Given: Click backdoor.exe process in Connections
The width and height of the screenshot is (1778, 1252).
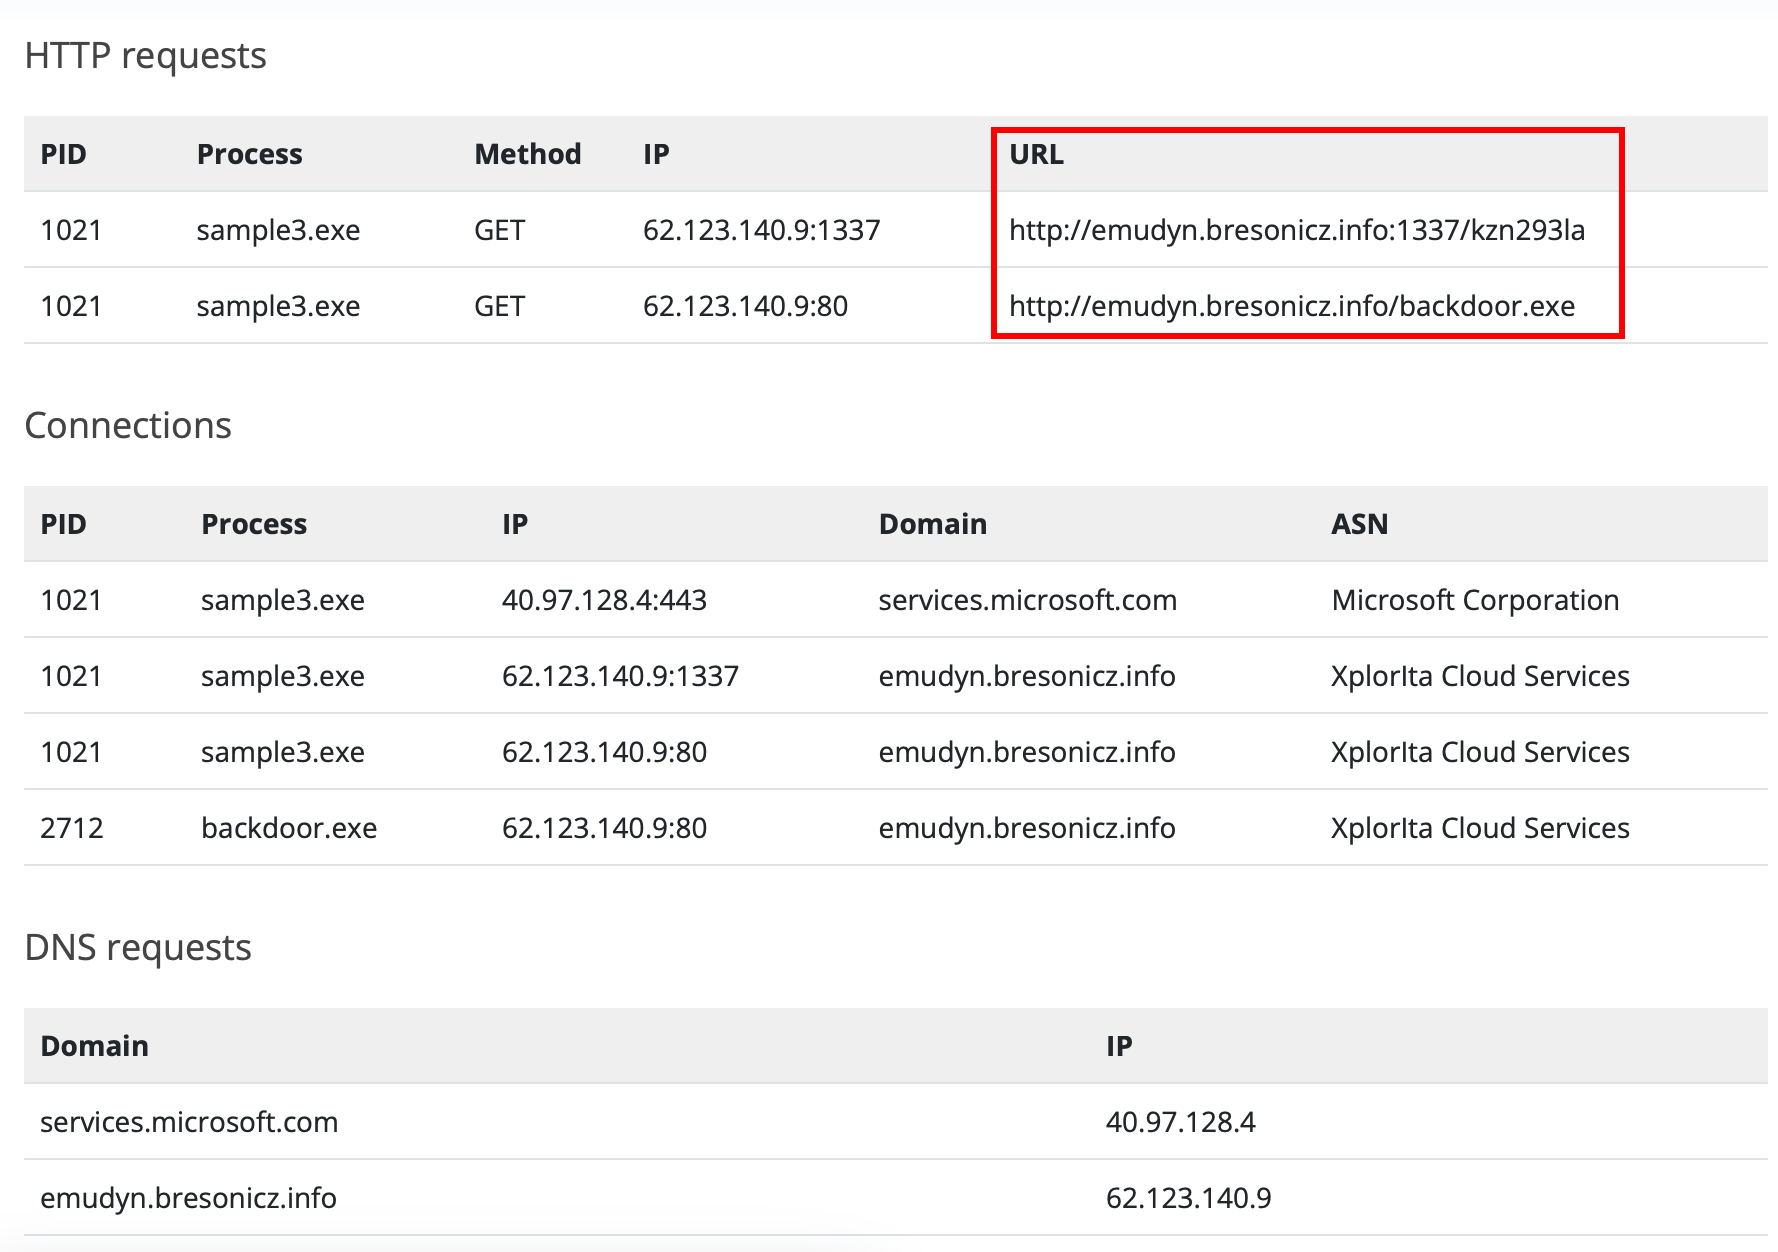Looking at the screenshot, I should point(289,828).
